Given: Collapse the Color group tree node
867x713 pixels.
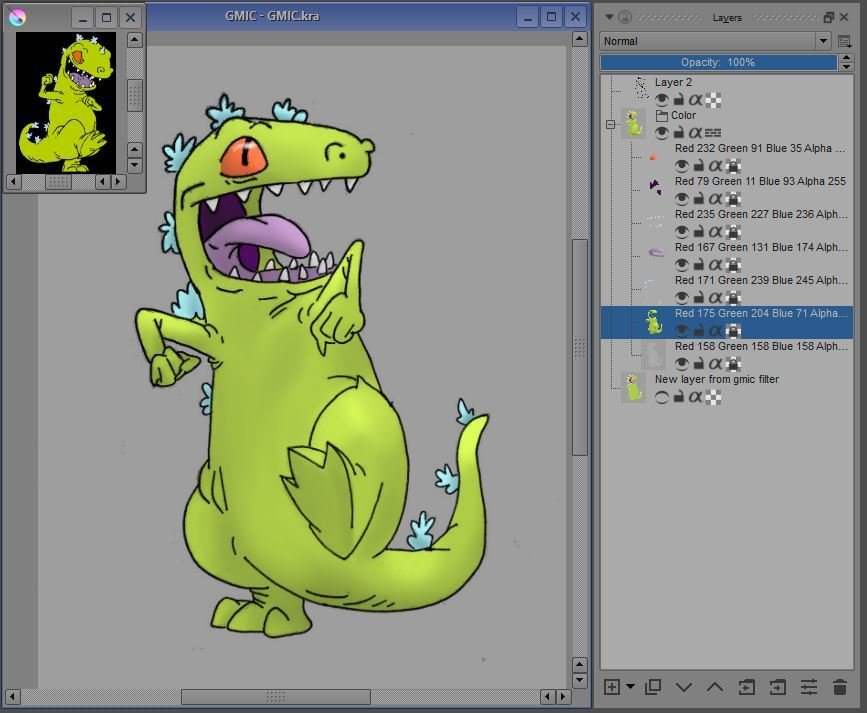Looking at the screenshot, I should [610, 124].
